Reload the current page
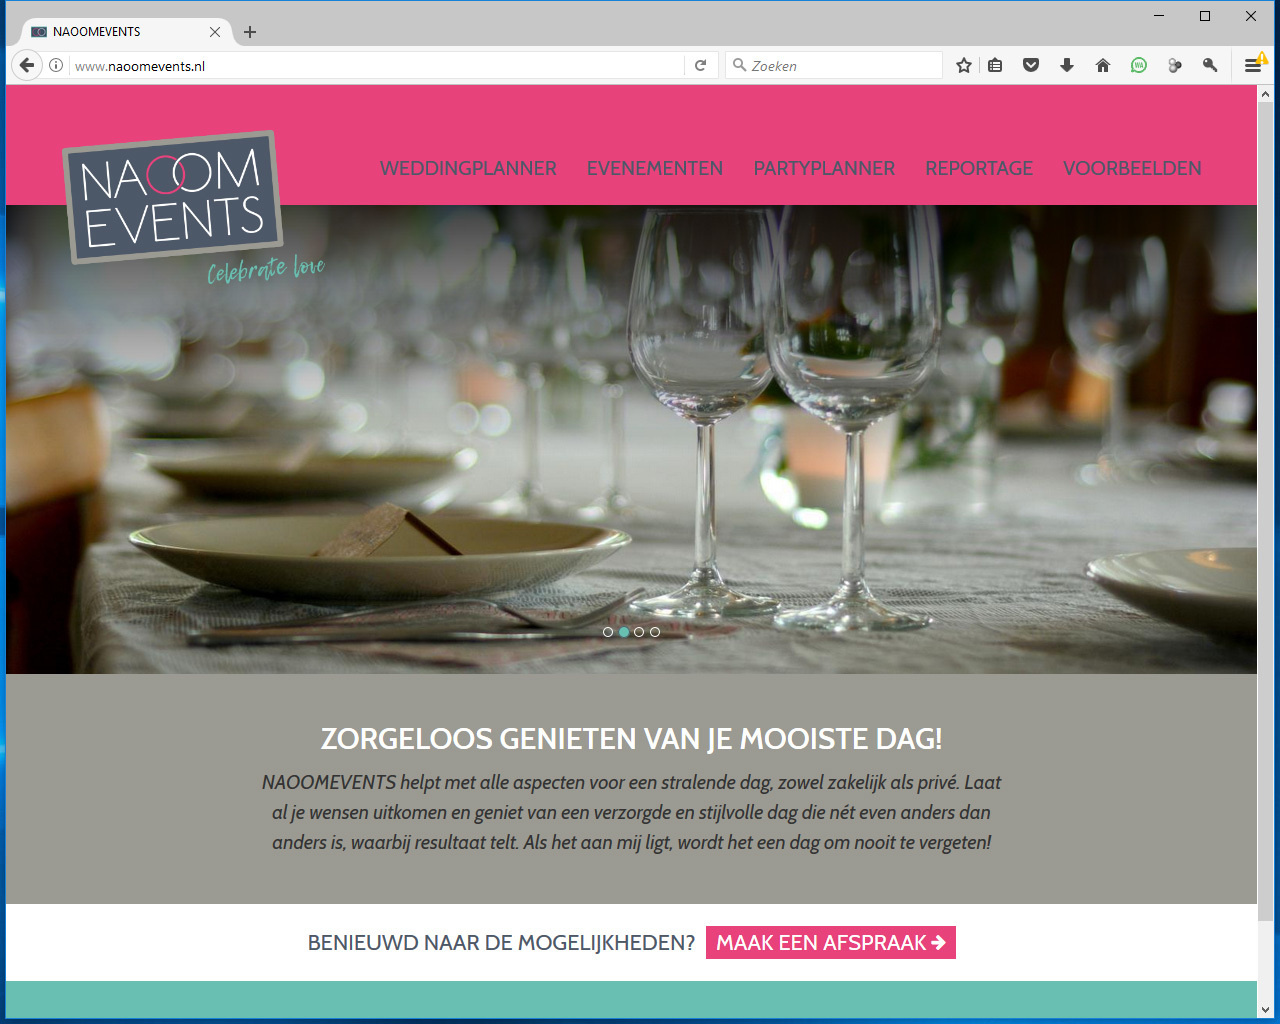This screenshot has height=1024, width=1280. click(x=701, y=65)
